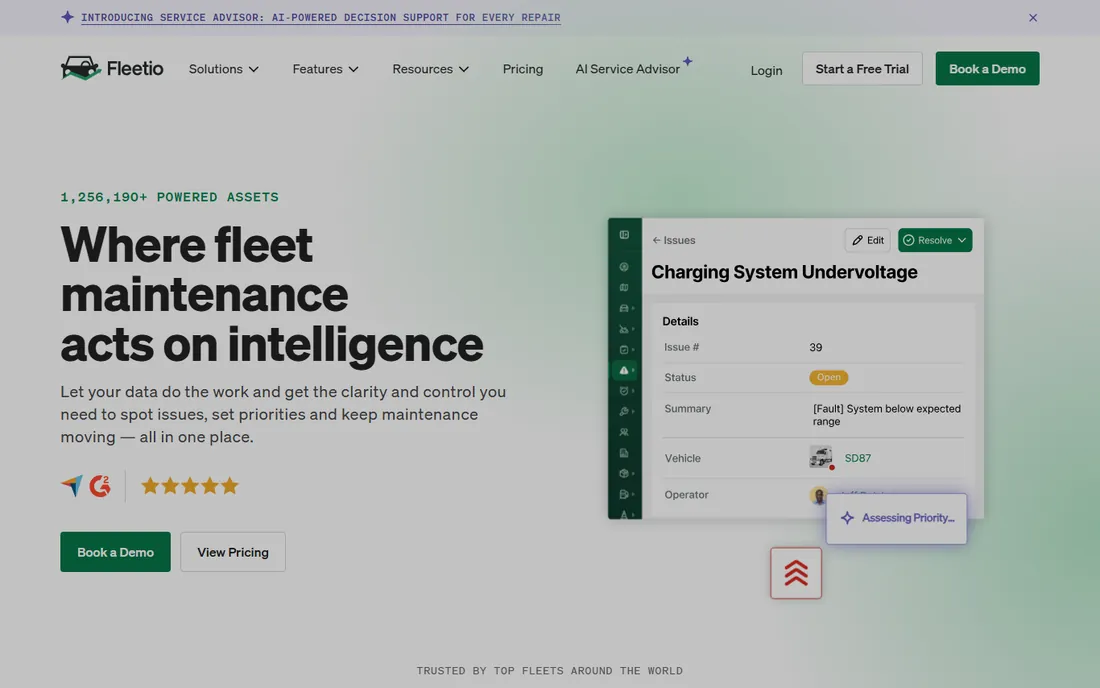The height and width of the screenshot is (688, 1100).
Task: Click the Edit button in issue card
Action: 868,240
